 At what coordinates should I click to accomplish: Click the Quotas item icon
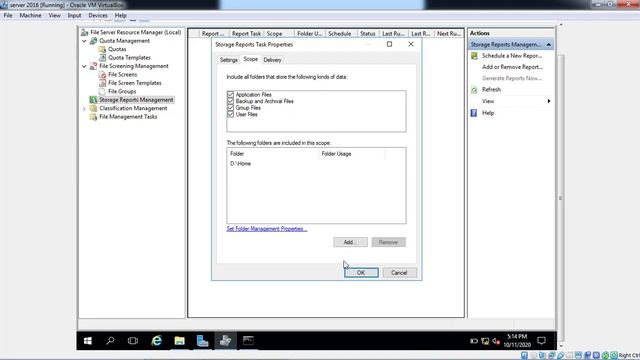[x=102, y=49]
